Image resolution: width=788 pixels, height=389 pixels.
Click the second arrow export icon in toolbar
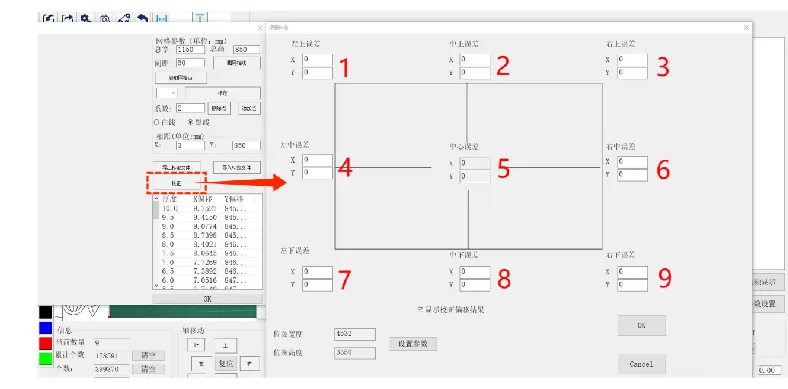click(x=67, y=19)
